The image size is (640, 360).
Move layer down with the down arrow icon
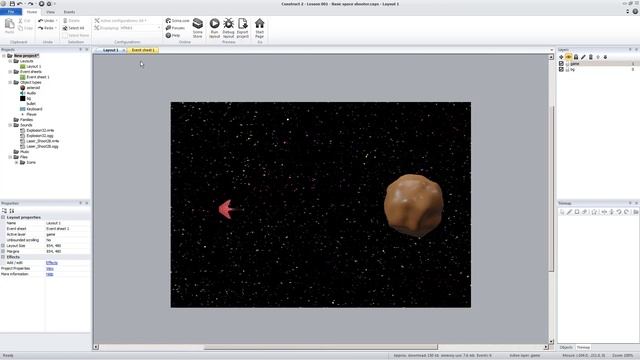pos(605,57)
